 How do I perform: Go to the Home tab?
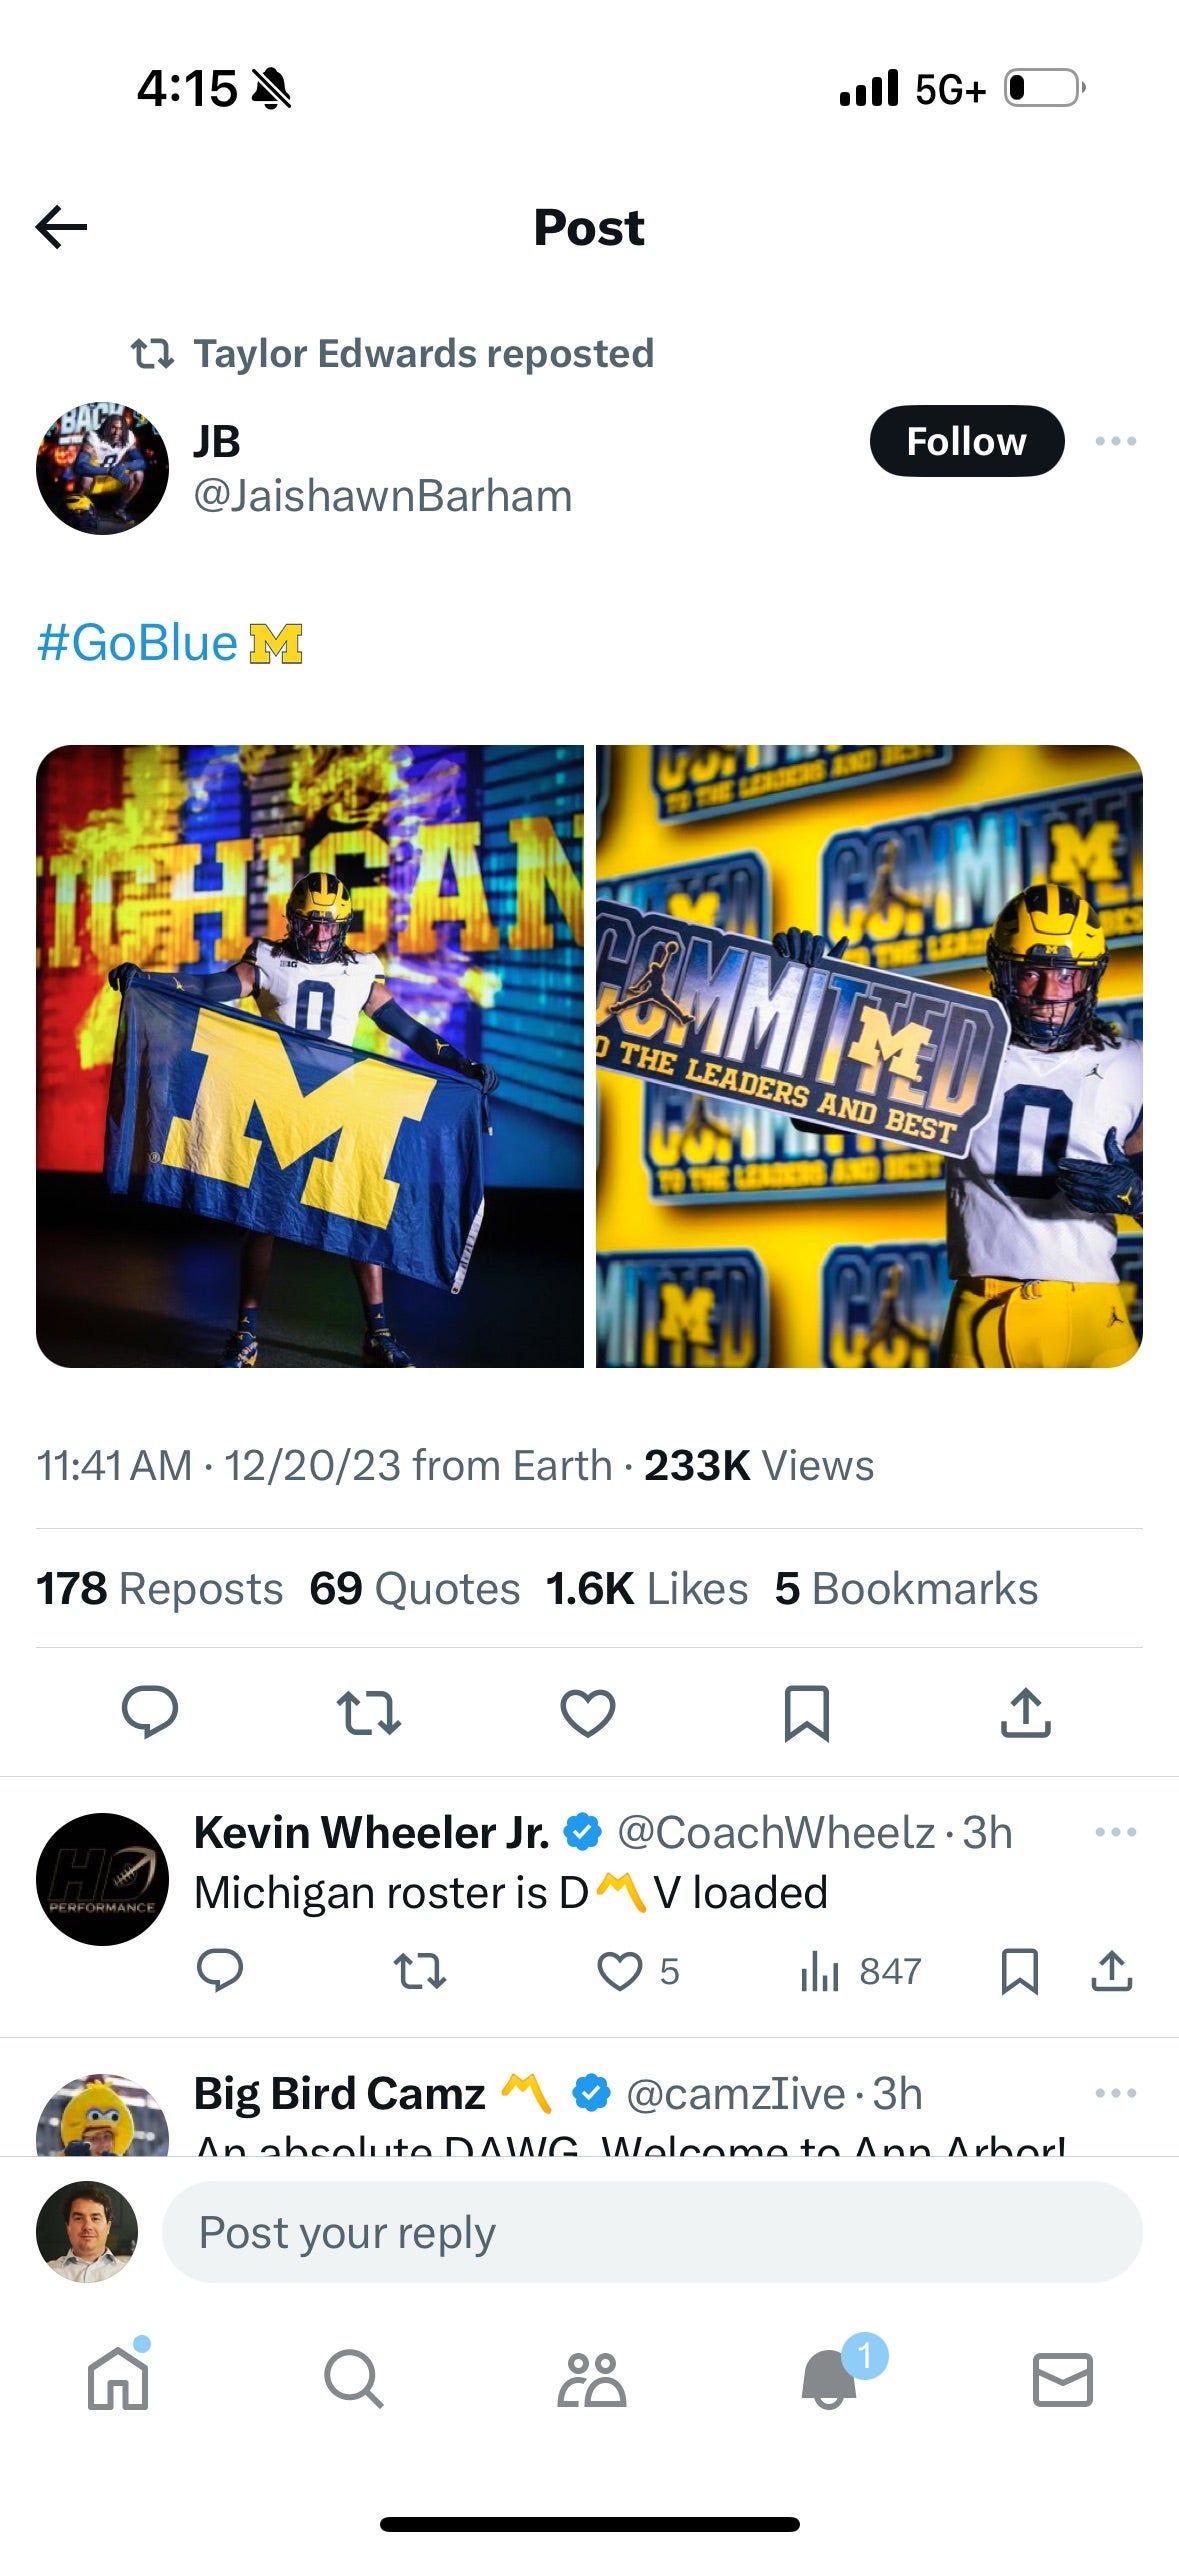click(x=118, y=2379)
